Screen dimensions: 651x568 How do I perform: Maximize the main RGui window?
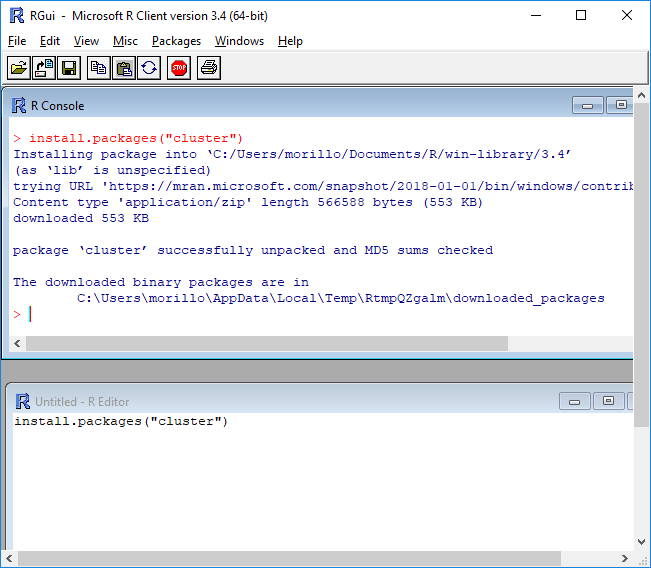point(581,16)
